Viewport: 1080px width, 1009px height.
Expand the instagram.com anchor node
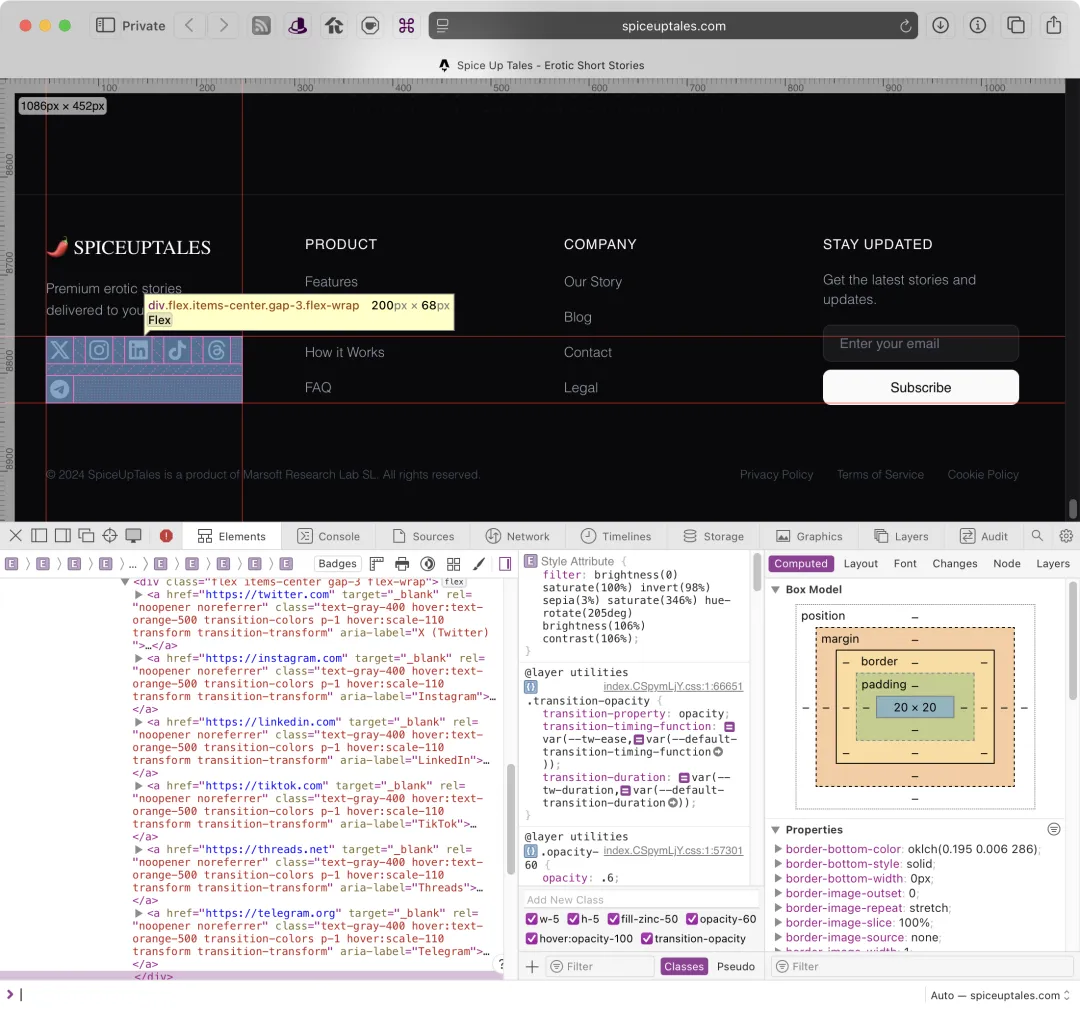(138, 658)
